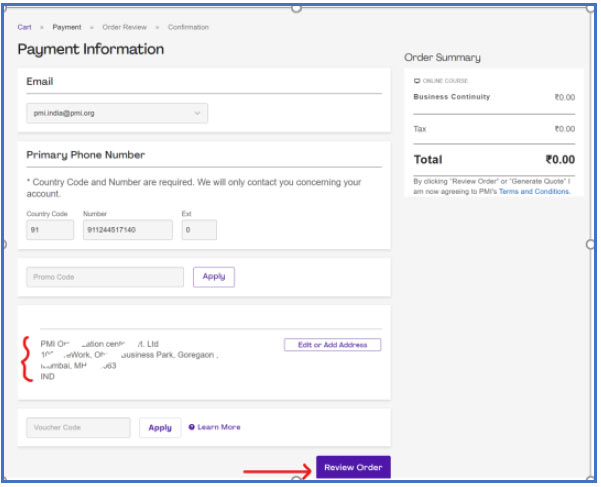Image resolution: width=601 pixels, height=487 pixels.
Task: Click the top-center selection handle of the image
Action: click(x=296, y=7)
